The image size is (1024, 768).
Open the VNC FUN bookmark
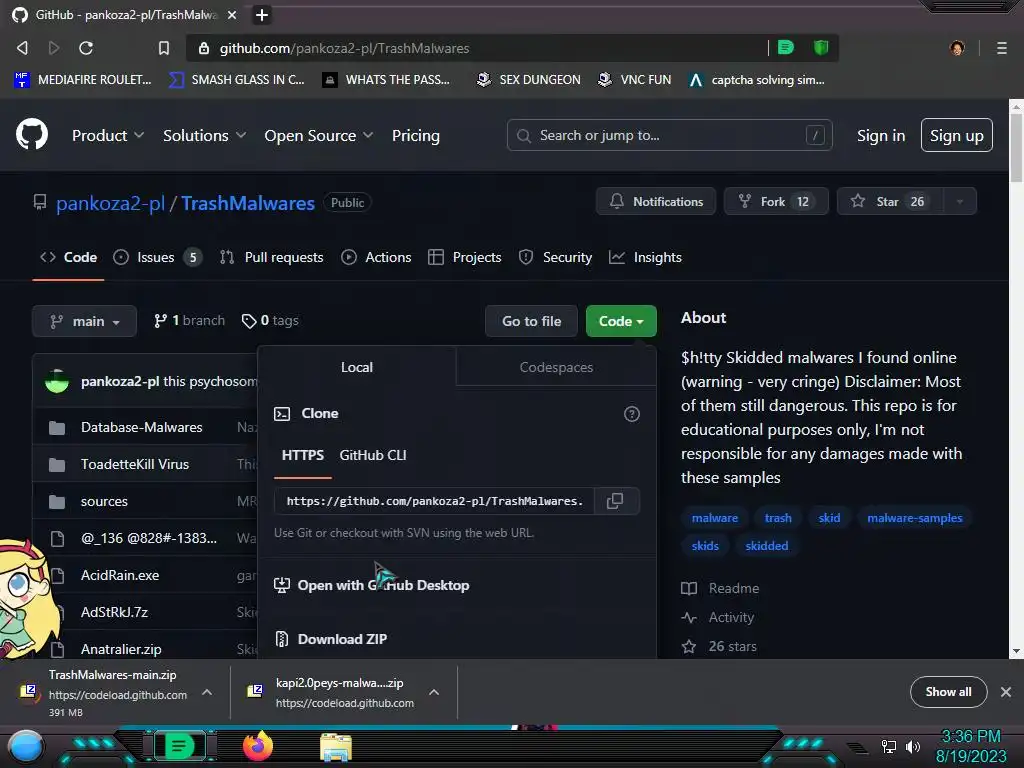[x=634, y=80]
